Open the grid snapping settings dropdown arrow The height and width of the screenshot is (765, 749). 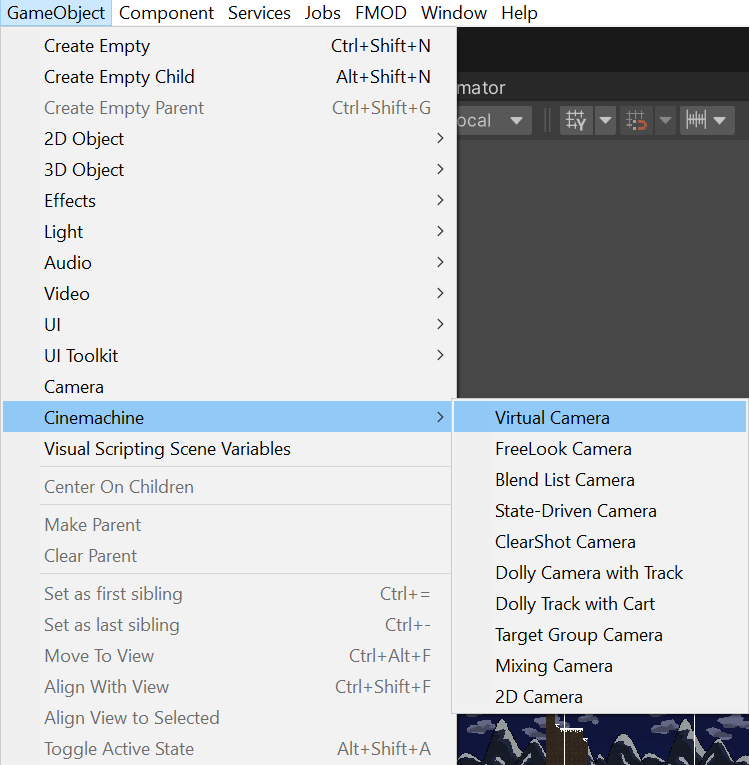[665, 121]
